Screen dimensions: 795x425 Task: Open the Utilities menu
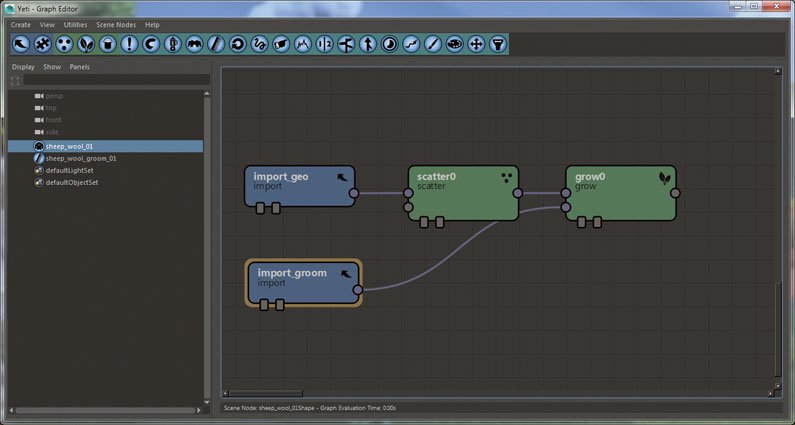coord(75,24)
